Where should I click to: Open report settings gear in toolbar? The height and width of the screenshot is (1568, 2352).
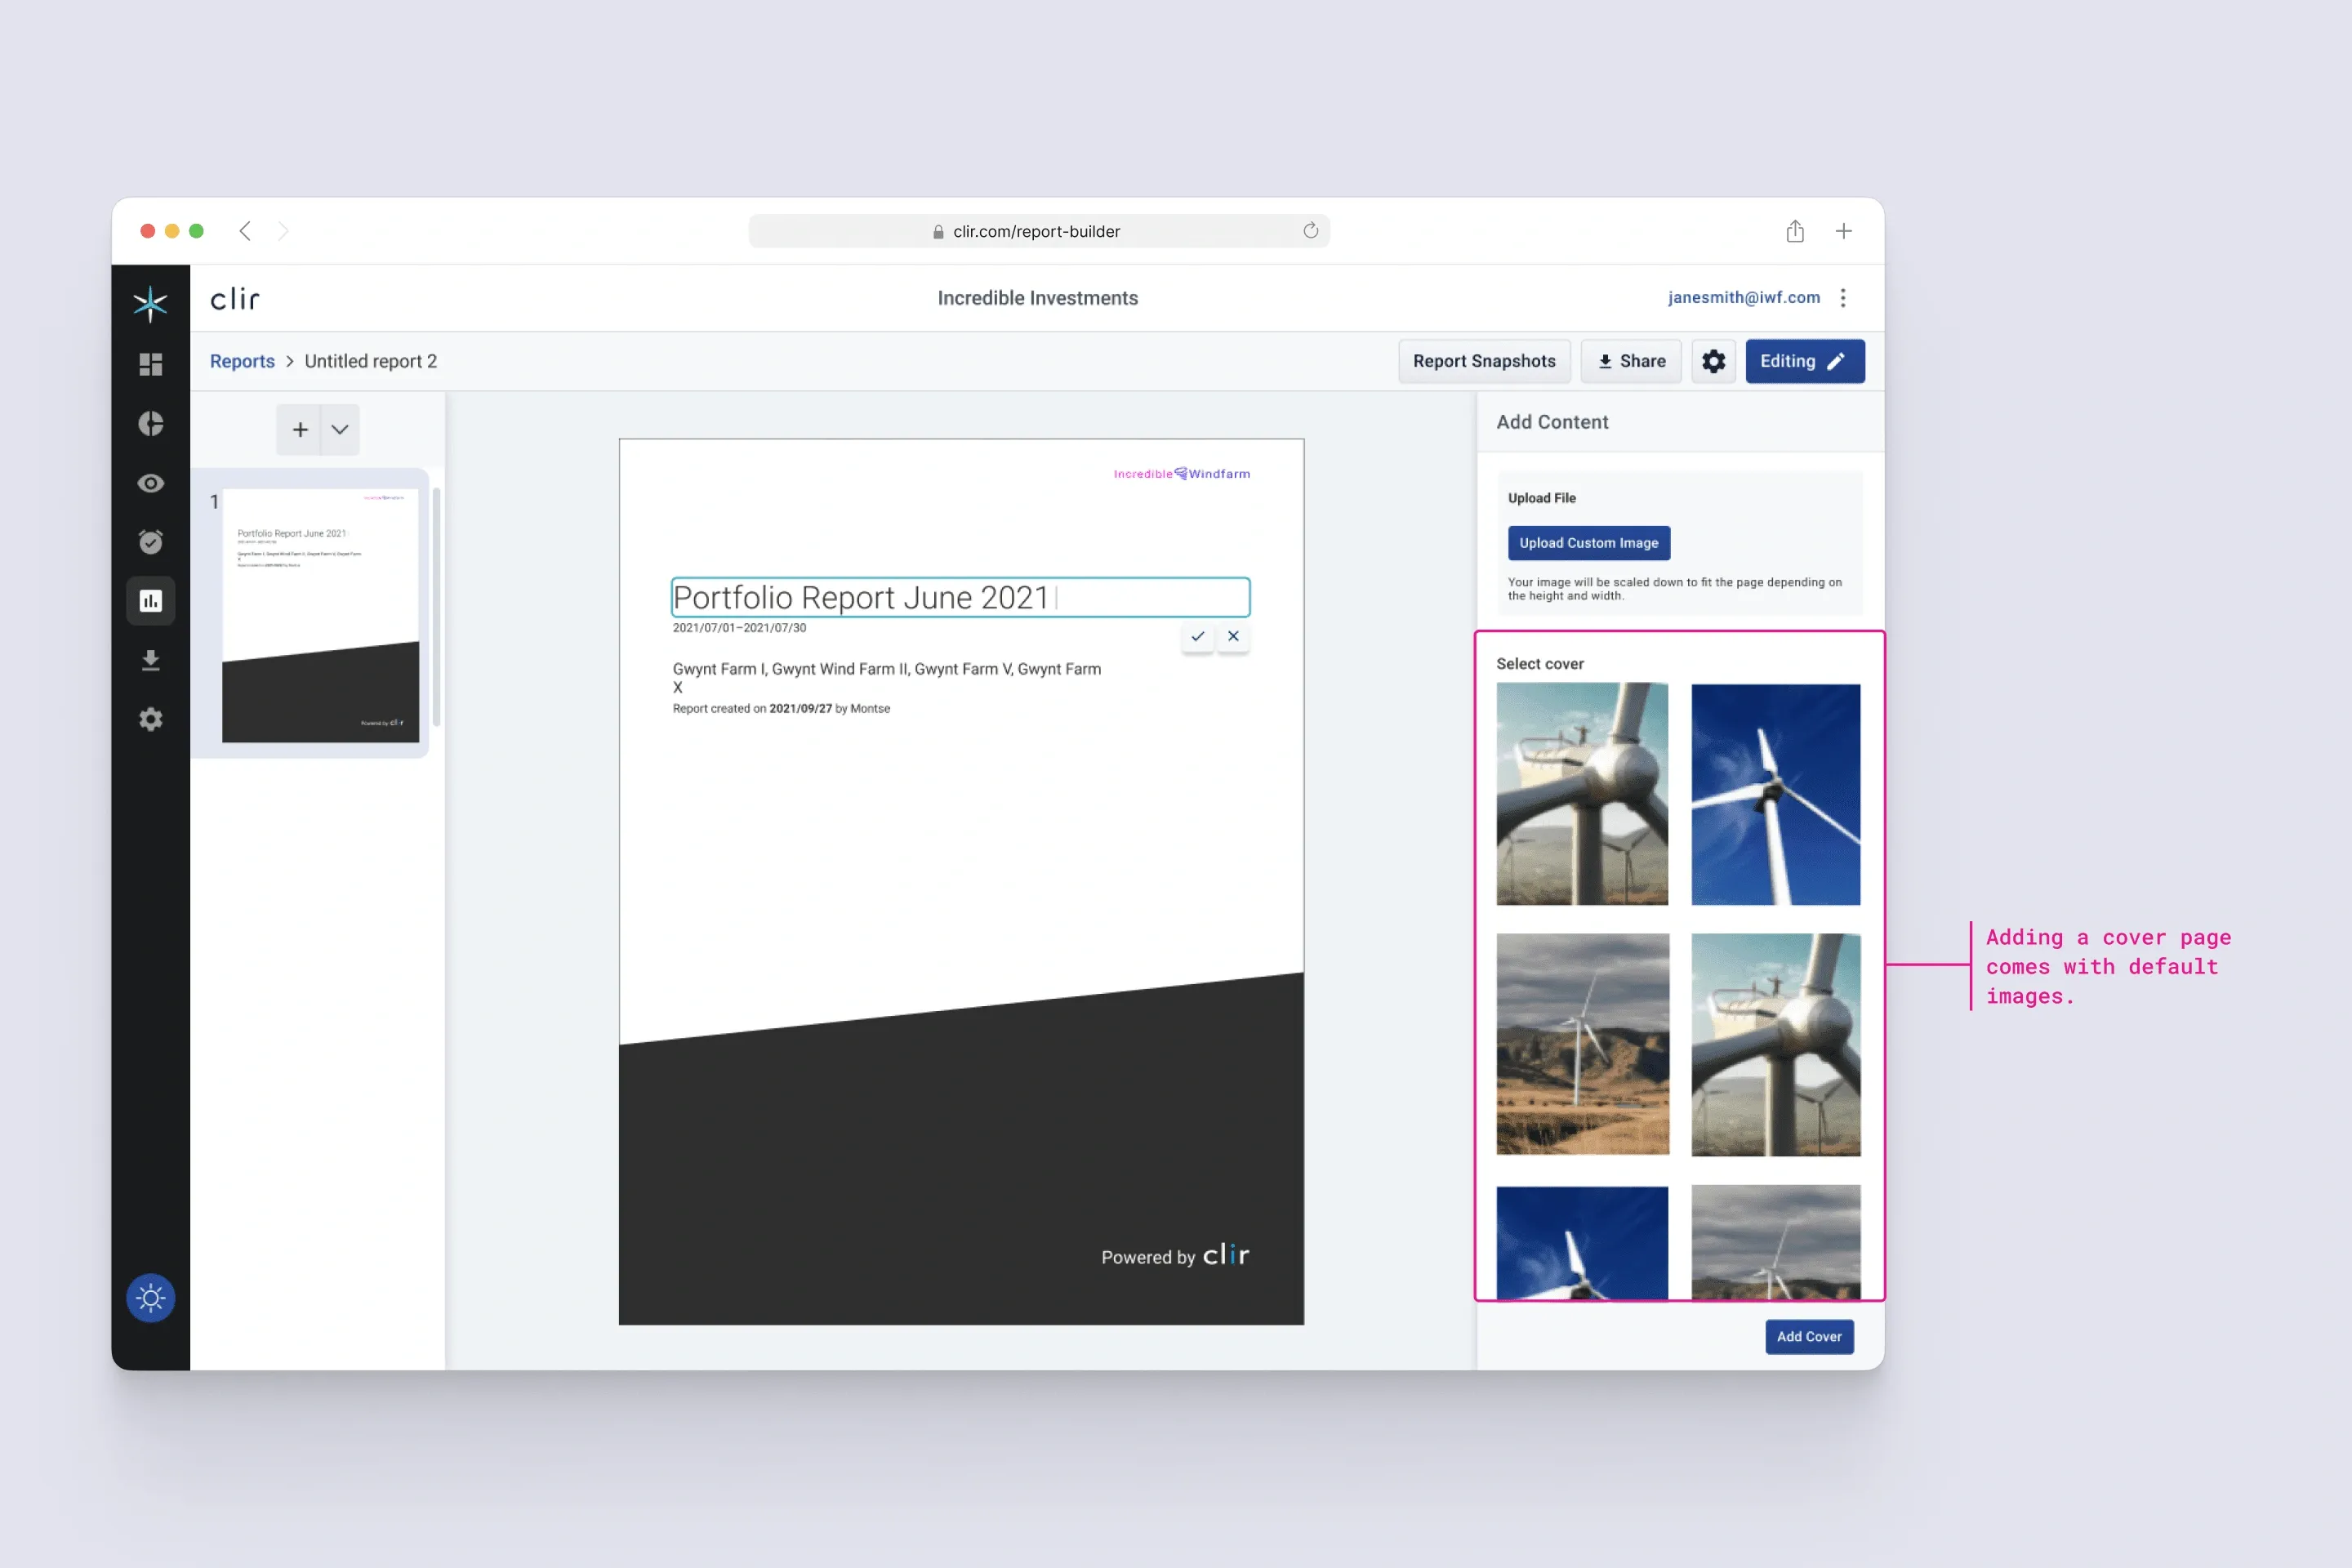click(x=1713, y=361)
